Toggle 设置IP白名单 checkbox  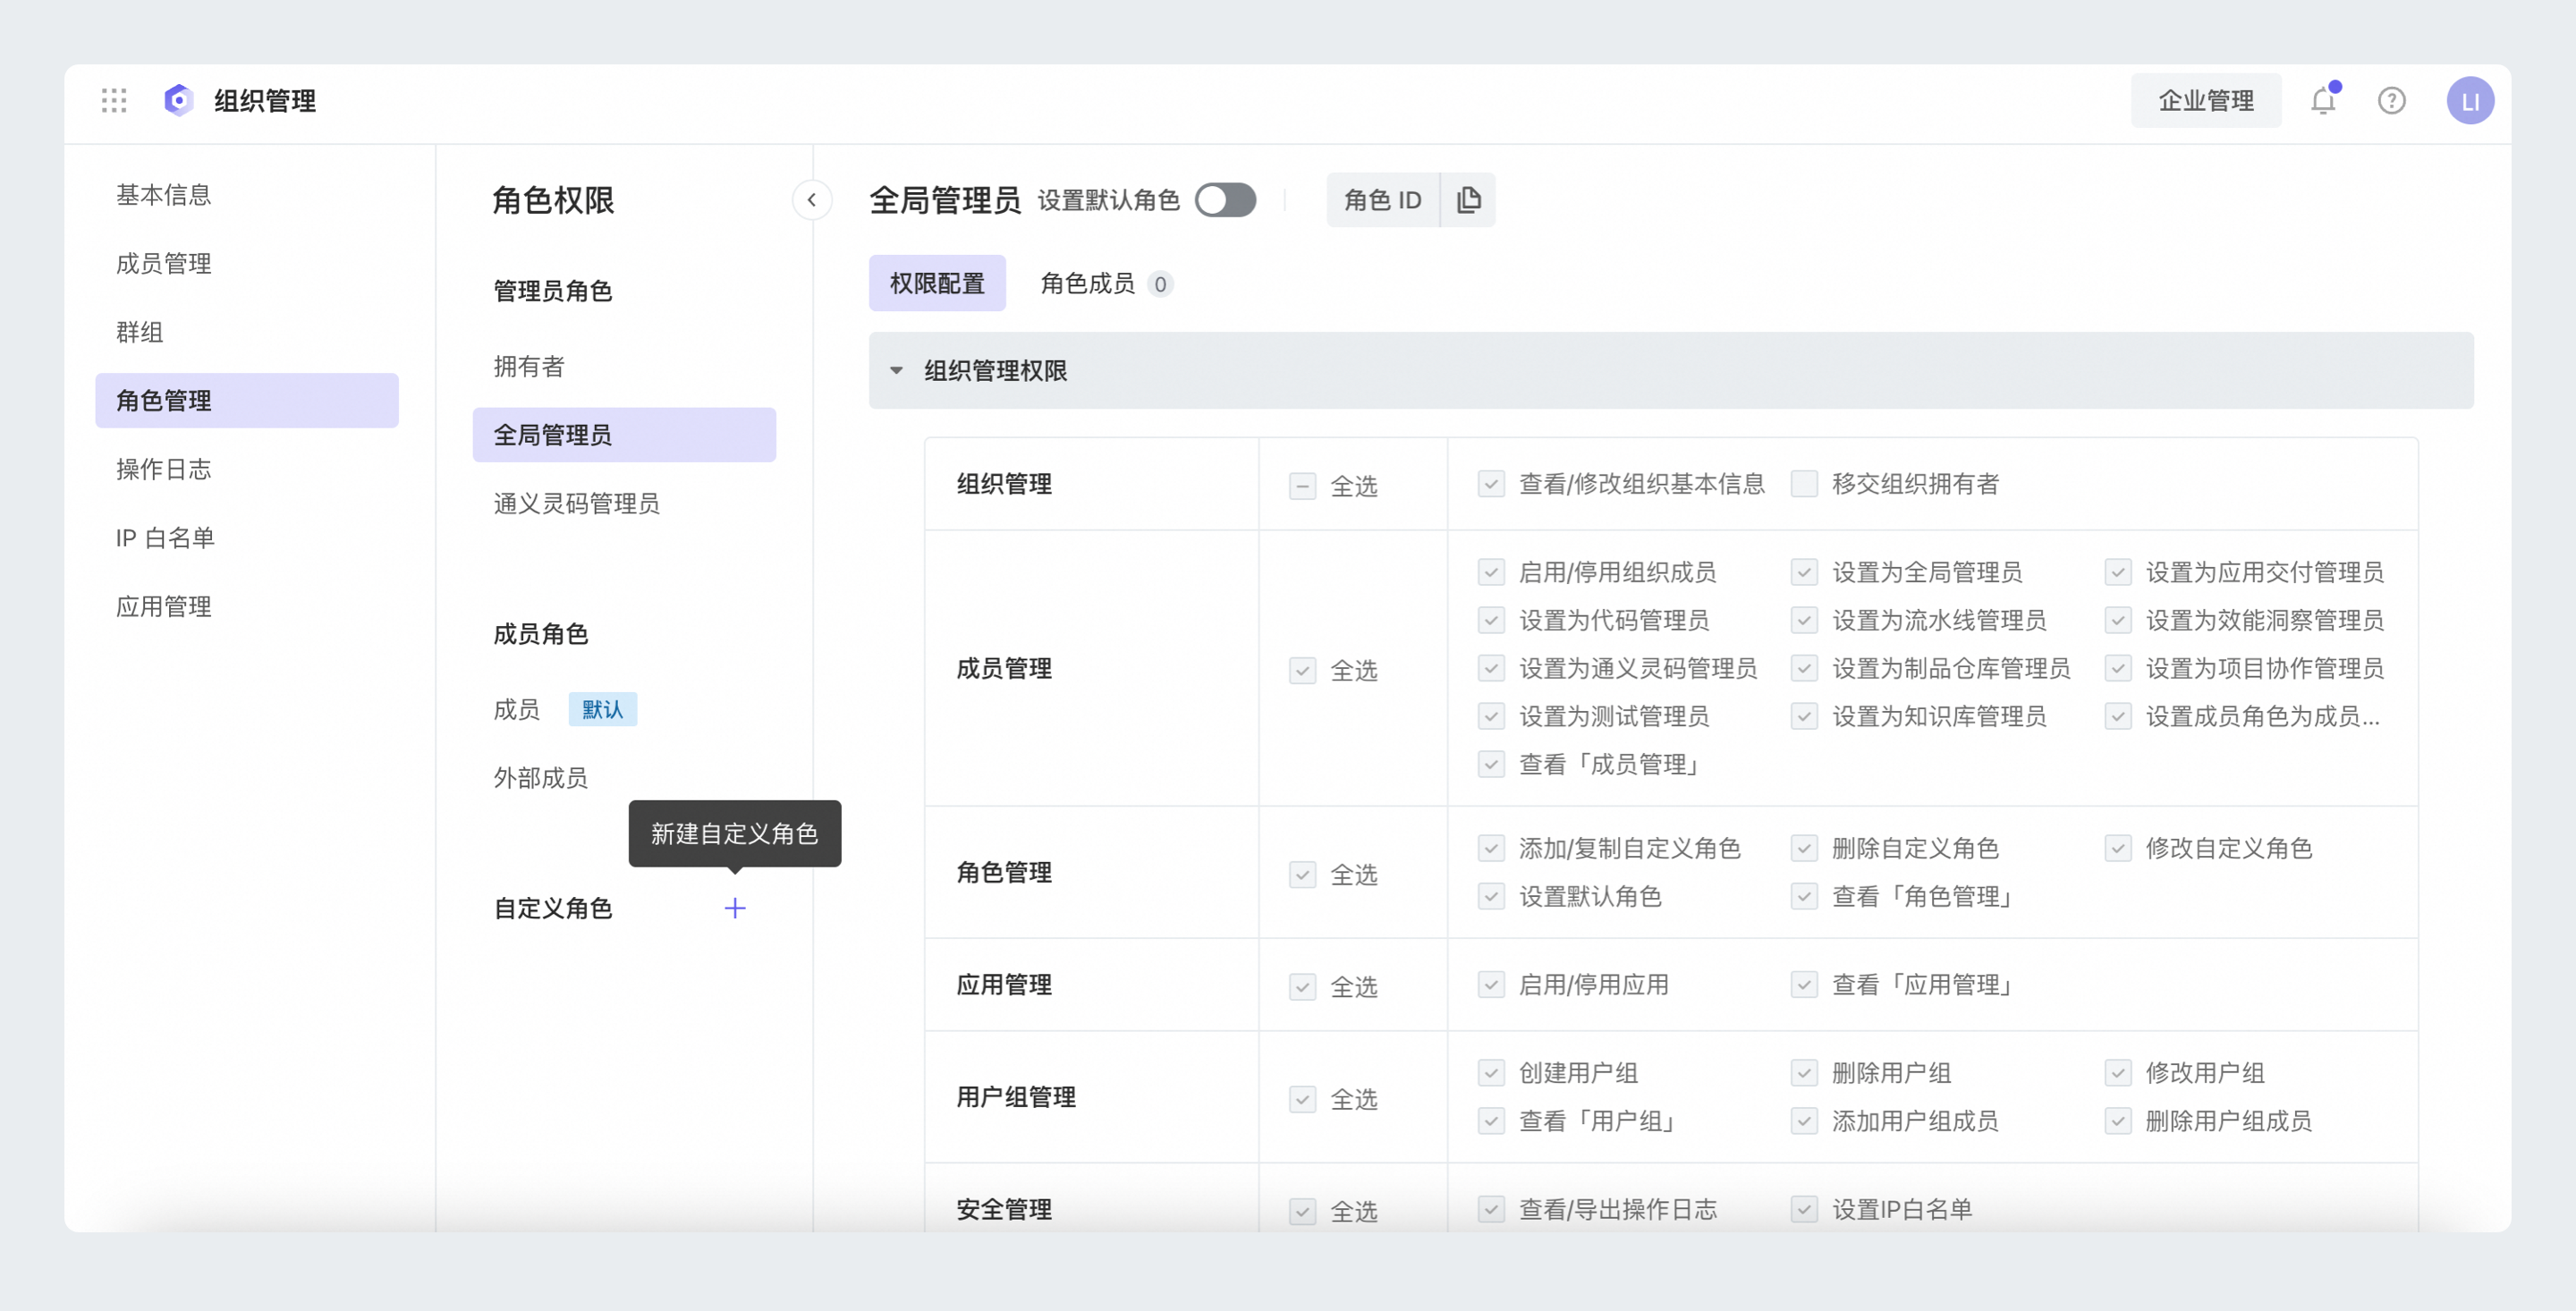point(1804,1209)
